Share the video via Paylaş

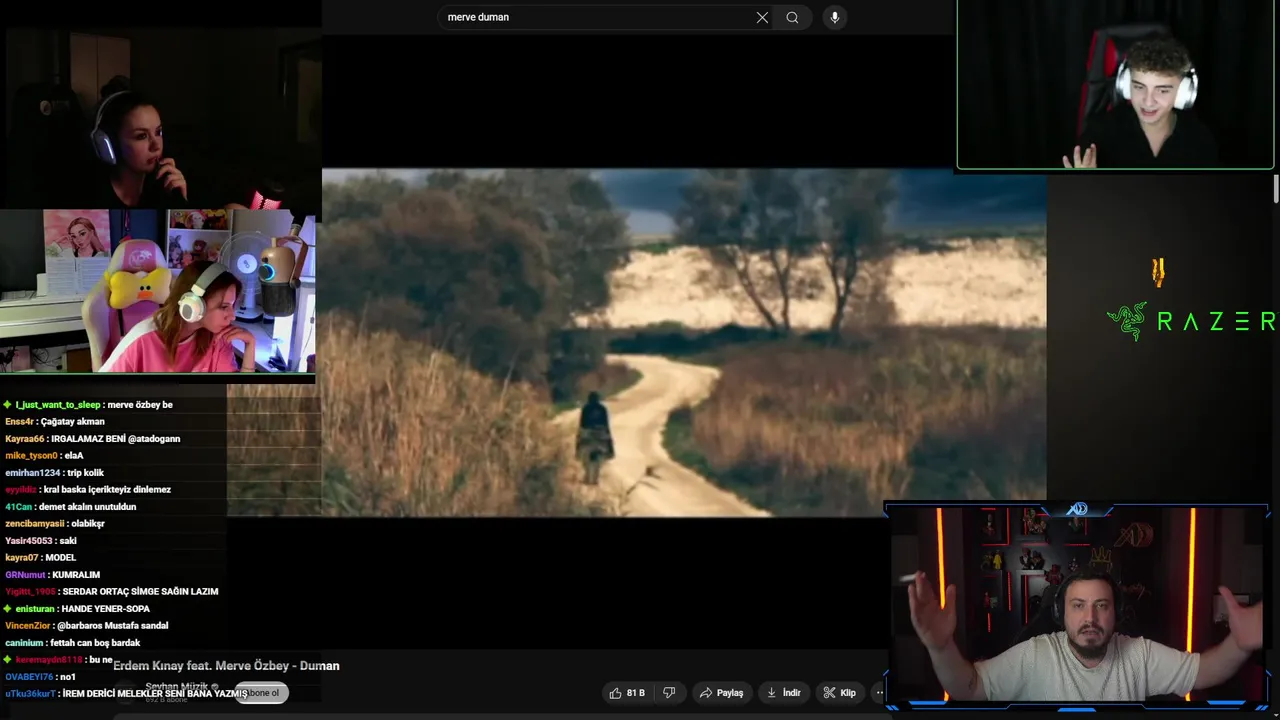722,693
